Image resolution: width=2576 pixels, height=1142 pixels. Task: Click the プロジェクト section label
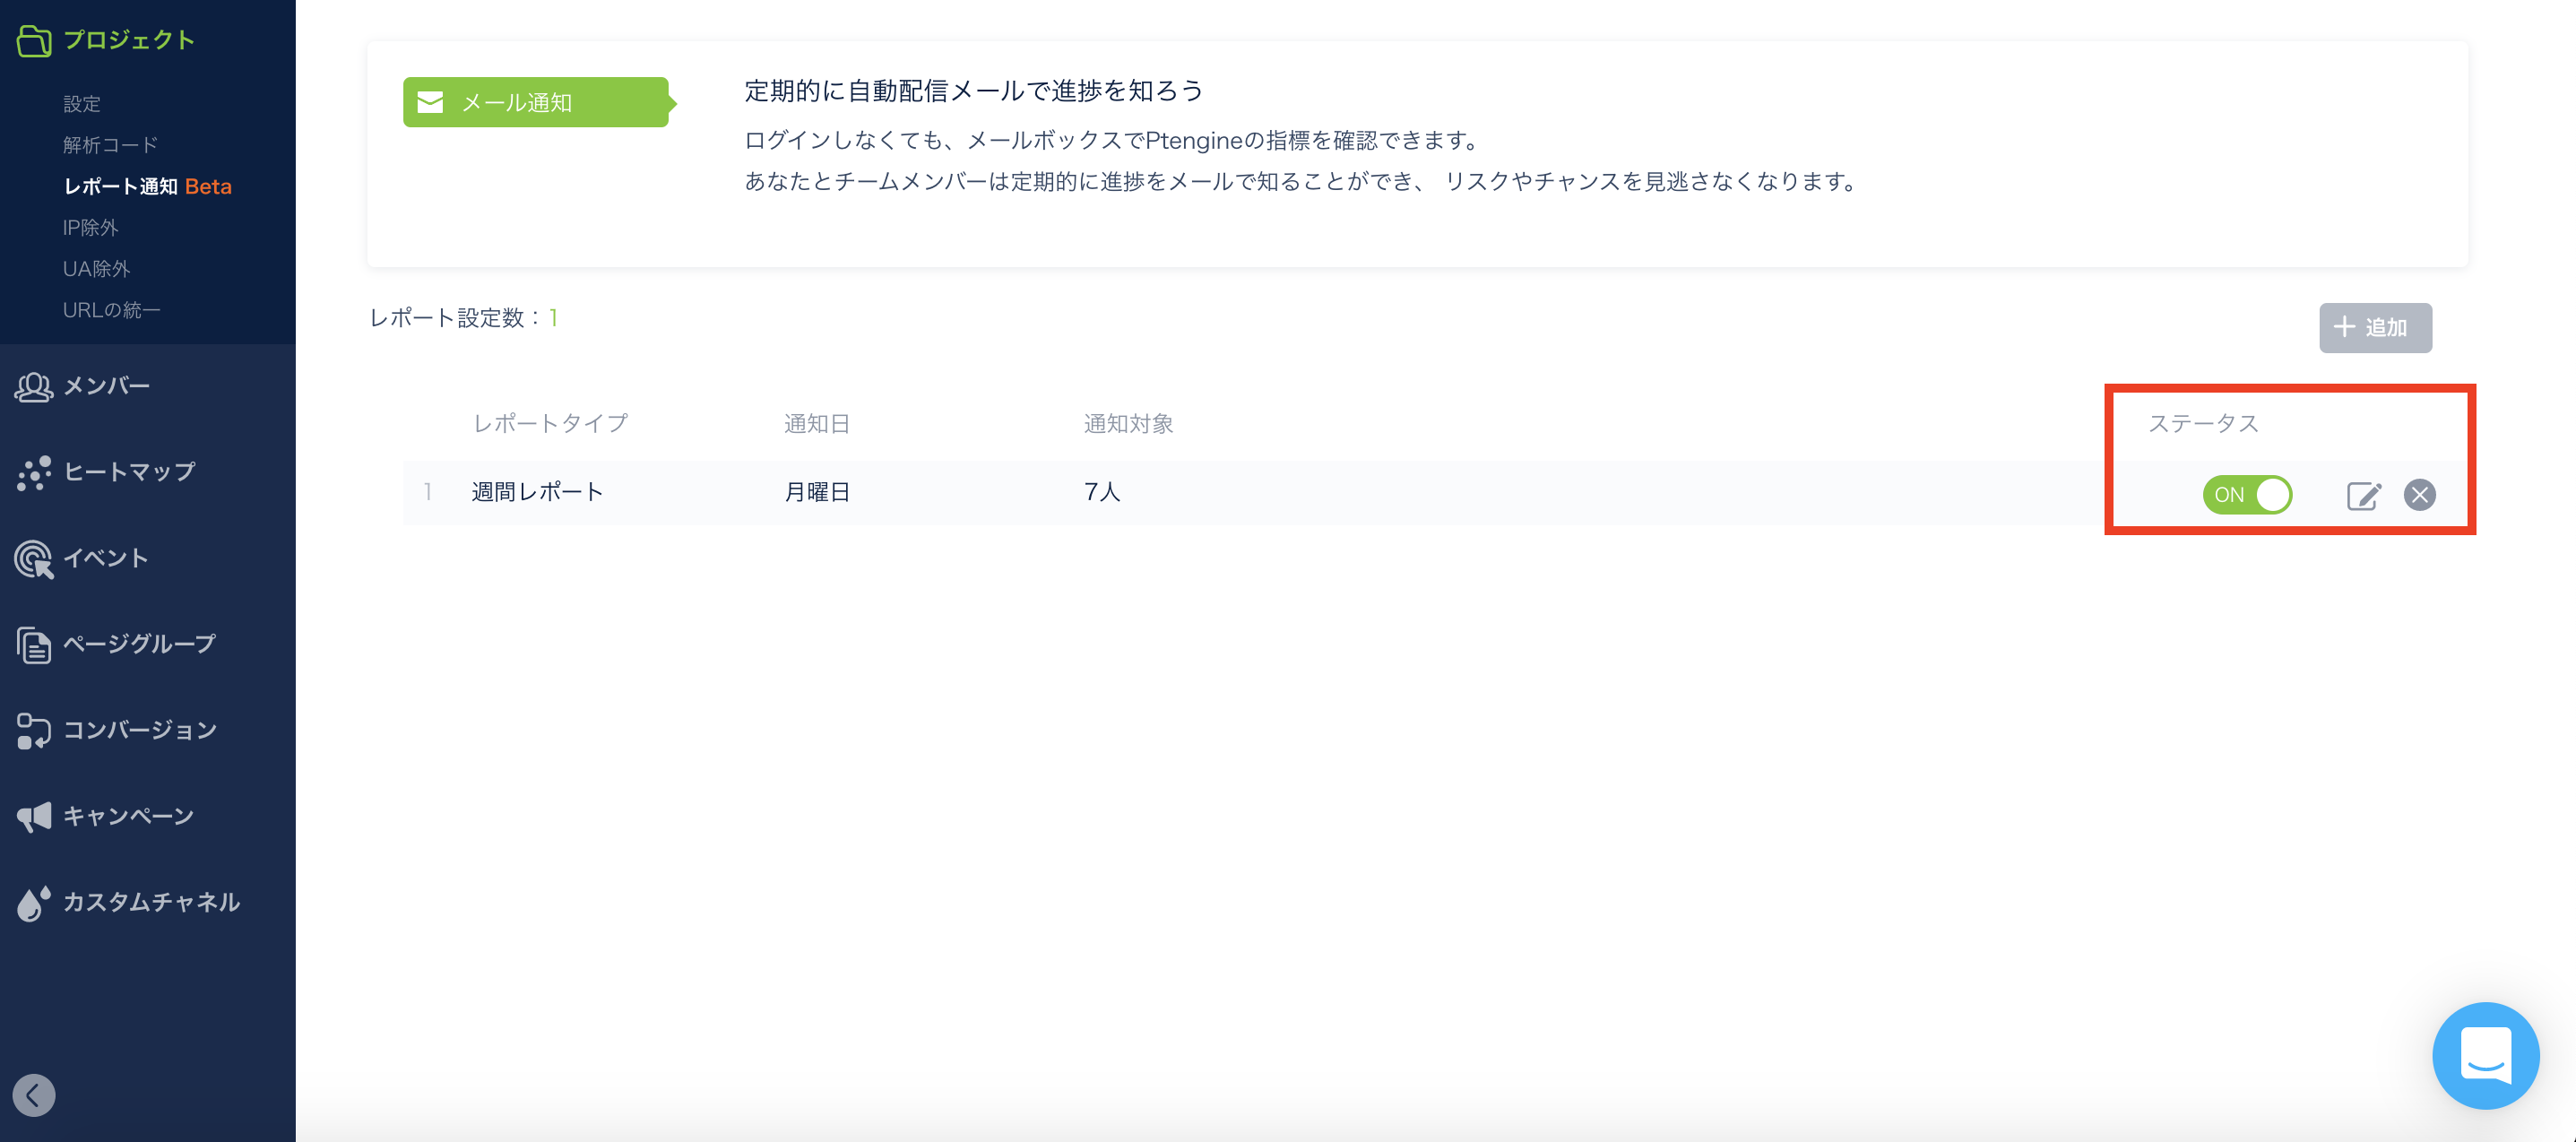[129, 40]
